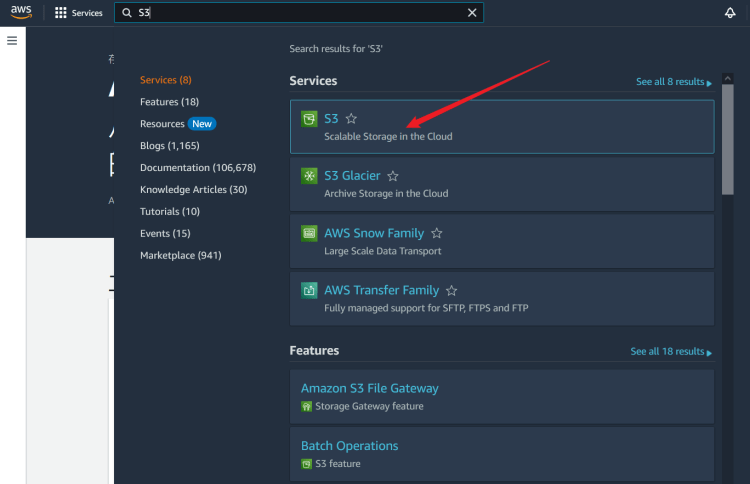Screen dimensions: 750x484
Task: Click the Storage Gateway feature icon
Action: click(306, 407)
